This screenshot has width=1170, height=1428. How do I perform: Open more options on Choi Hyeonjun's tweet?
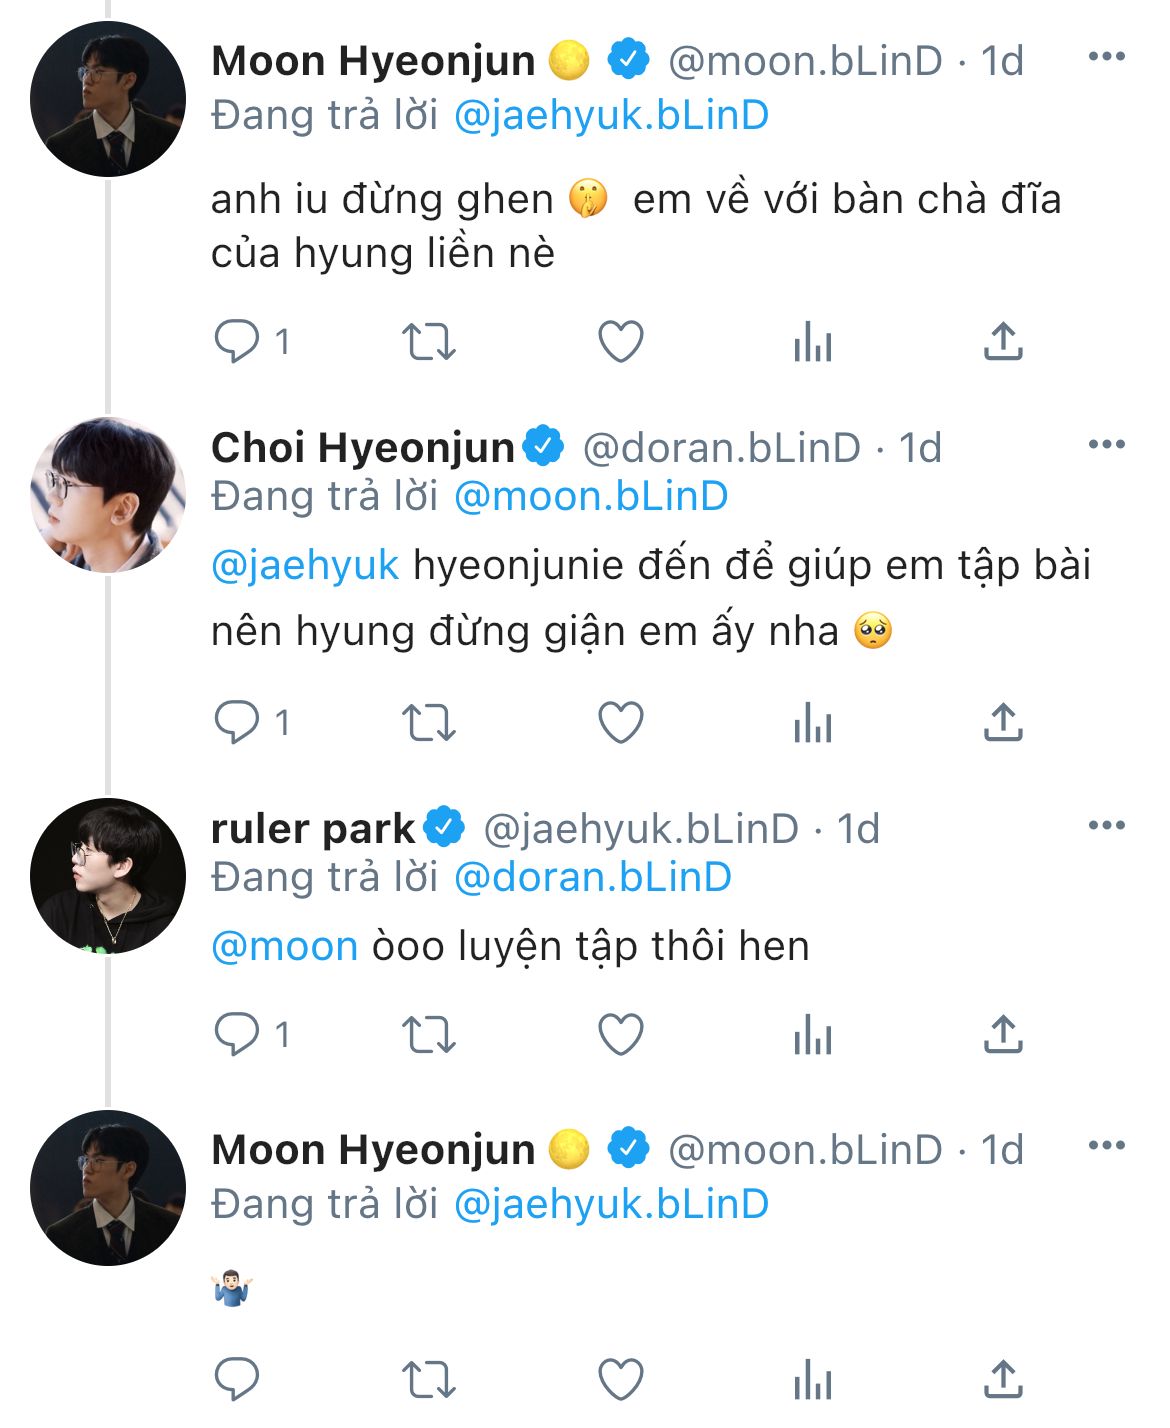click(x=1106, y=444)
